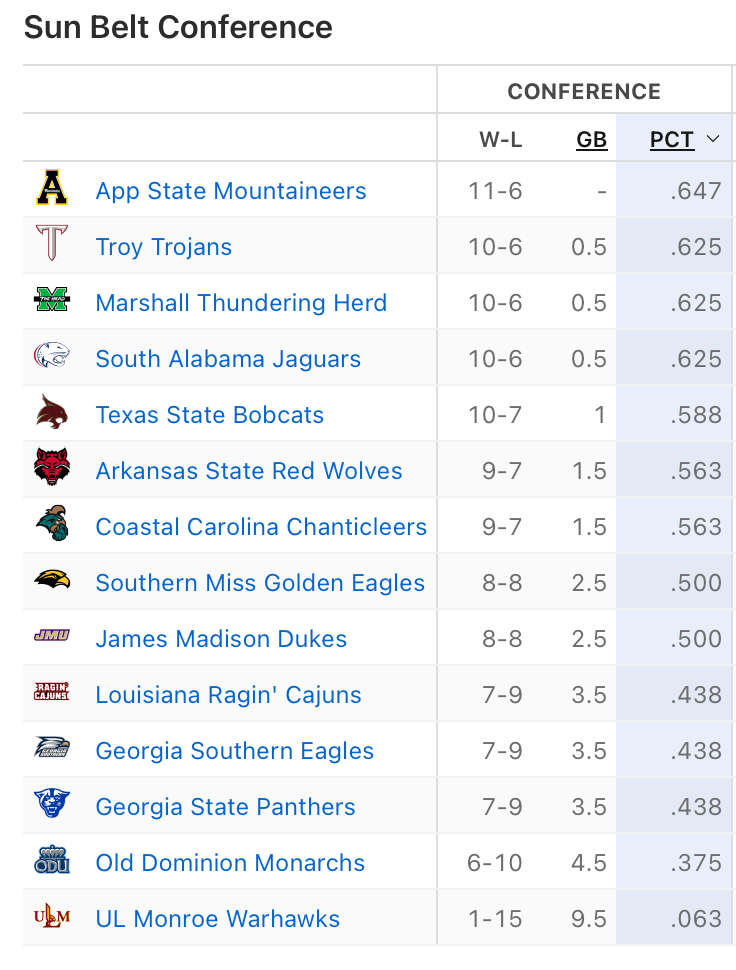Click the South Alabama Jaguars logo
The width and height of the screenshot is (736, 970).
pos(52,358)
